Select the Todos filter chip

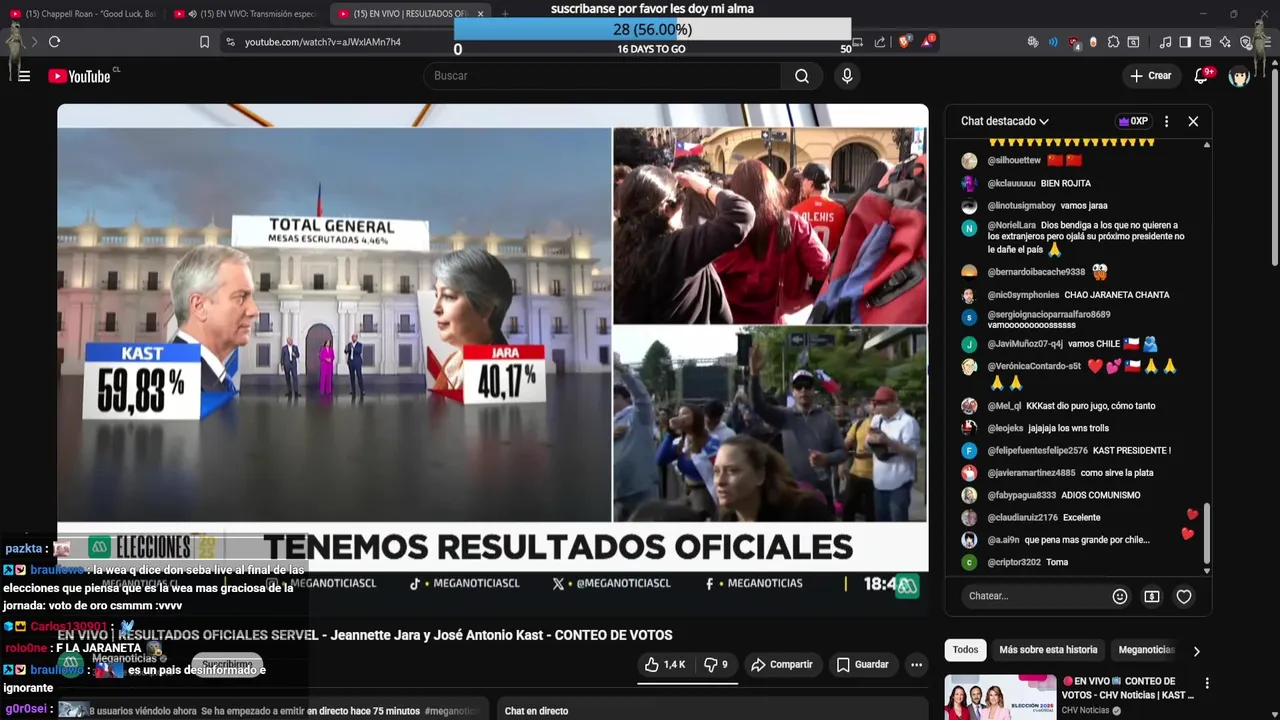[x=965, y=650]
